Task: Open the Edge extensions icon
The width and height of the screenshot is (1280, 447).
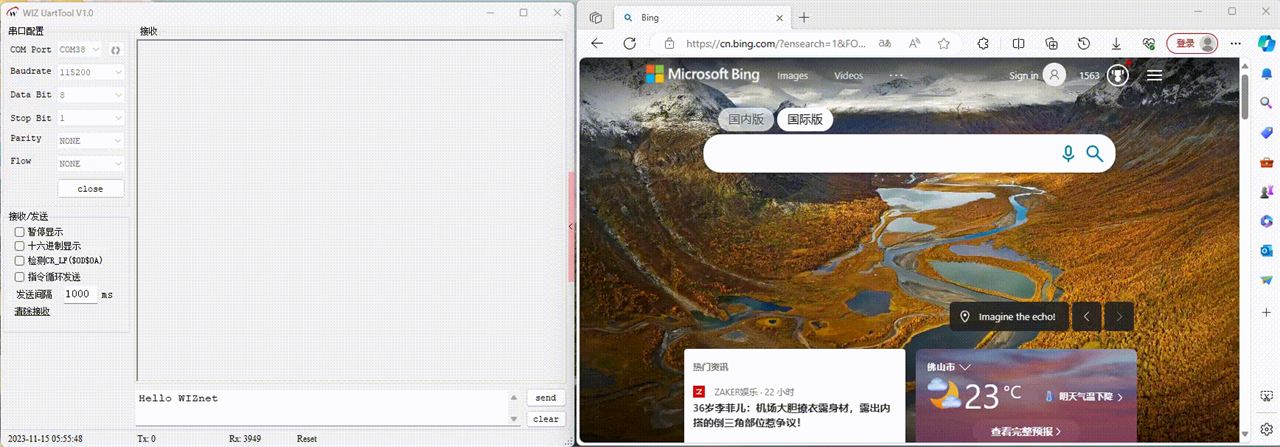Action: coord(983,44)
